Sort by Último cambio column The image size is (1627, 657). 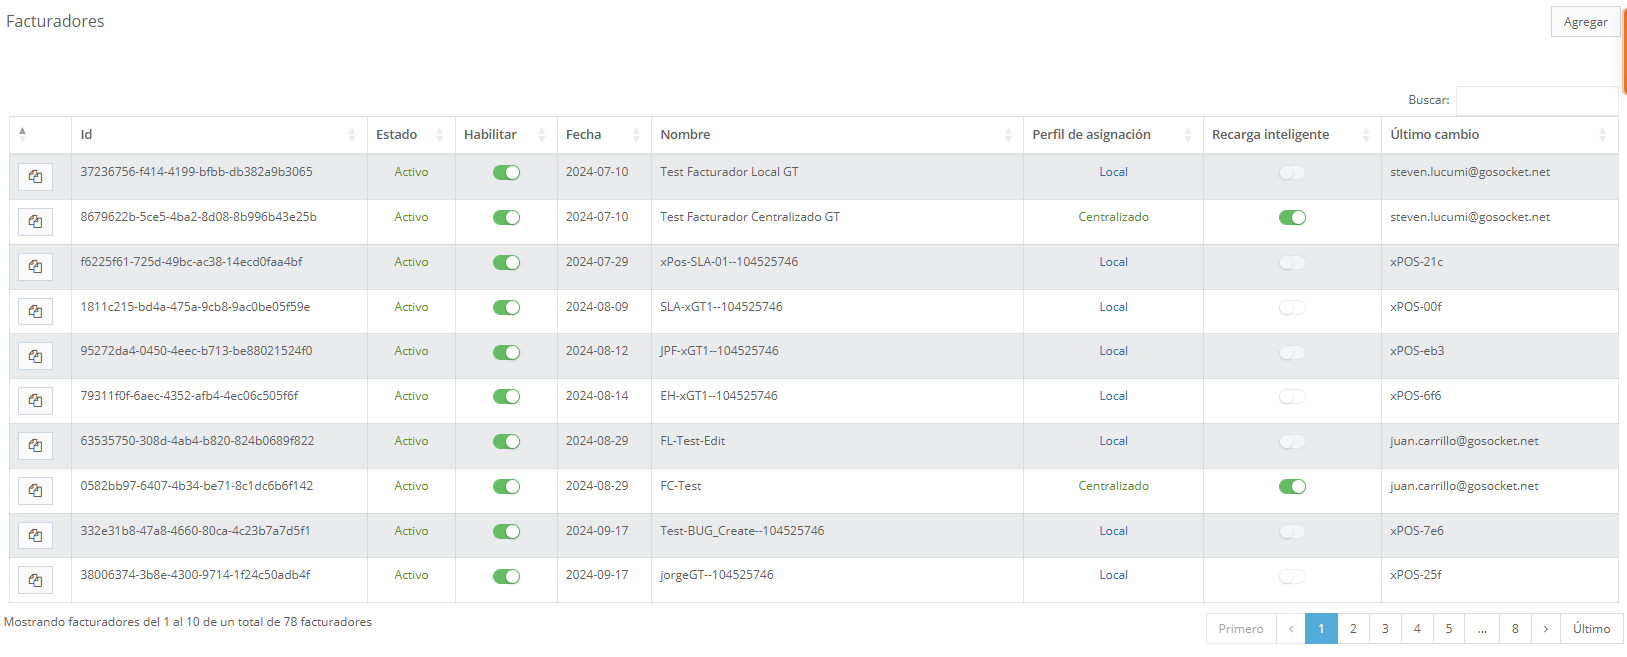[1499, 135]
